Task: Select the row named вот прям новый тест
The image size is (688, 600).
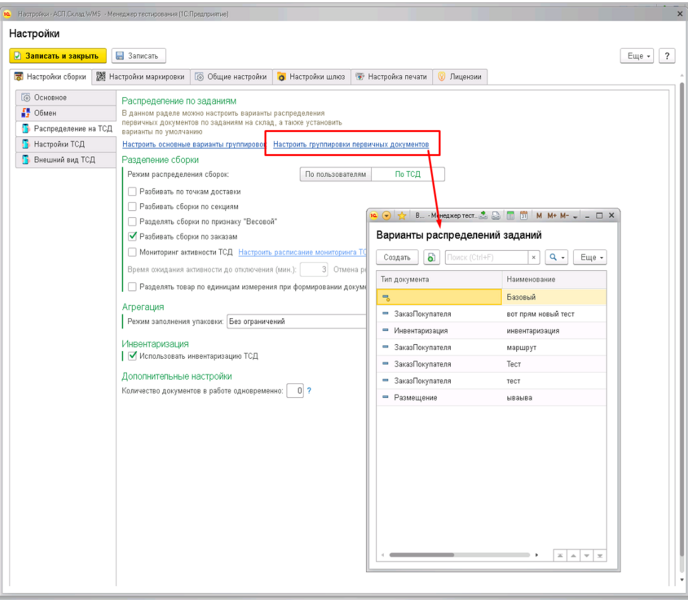Action: pos(491,314)
